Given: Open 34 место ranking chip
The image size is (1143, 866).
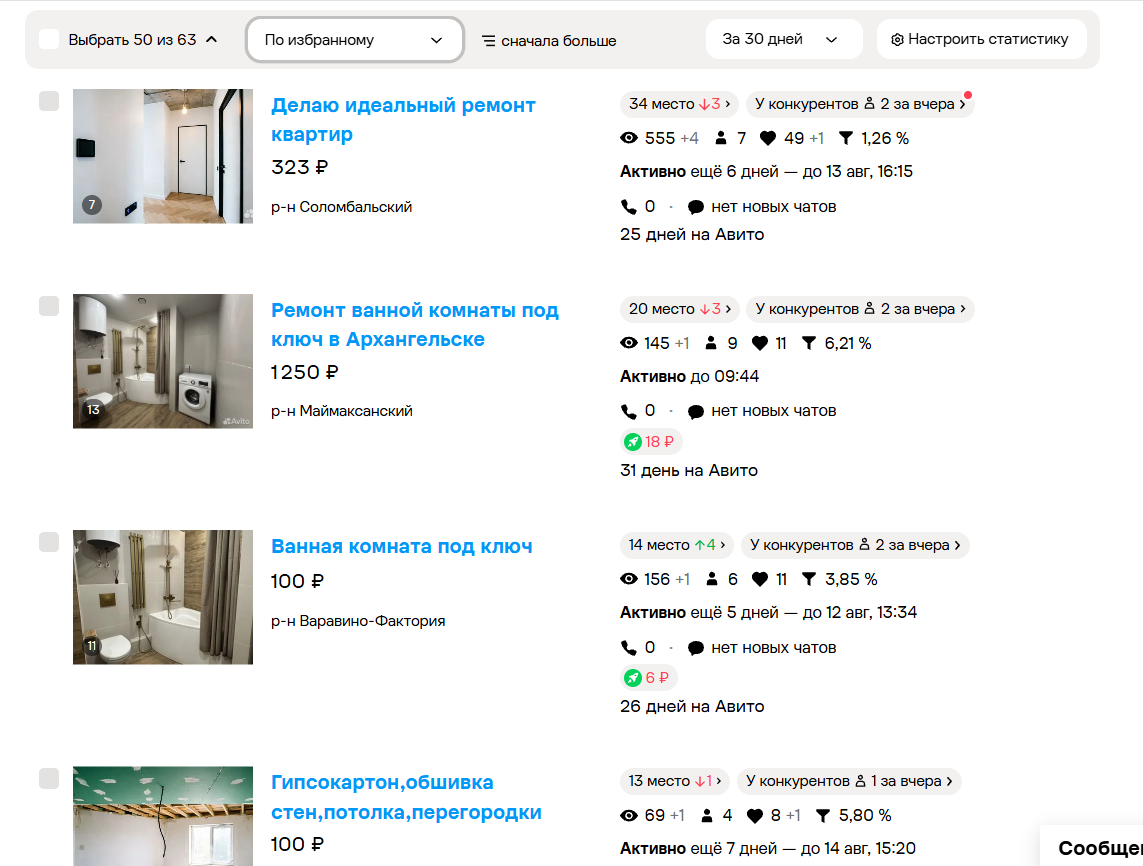Looking at the screenshot, I should point(679,104).
